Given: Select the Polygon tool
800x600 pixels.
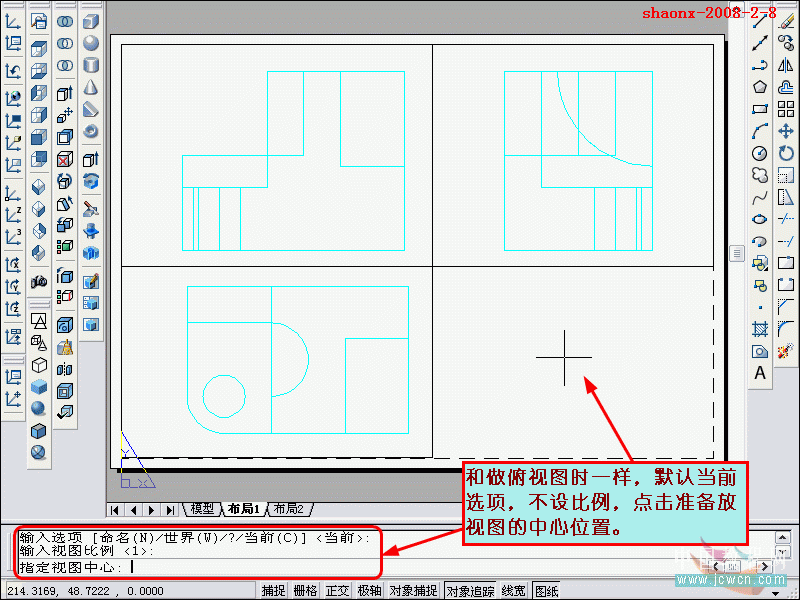Looking at the screenshot, I should [x=760, y=87].
